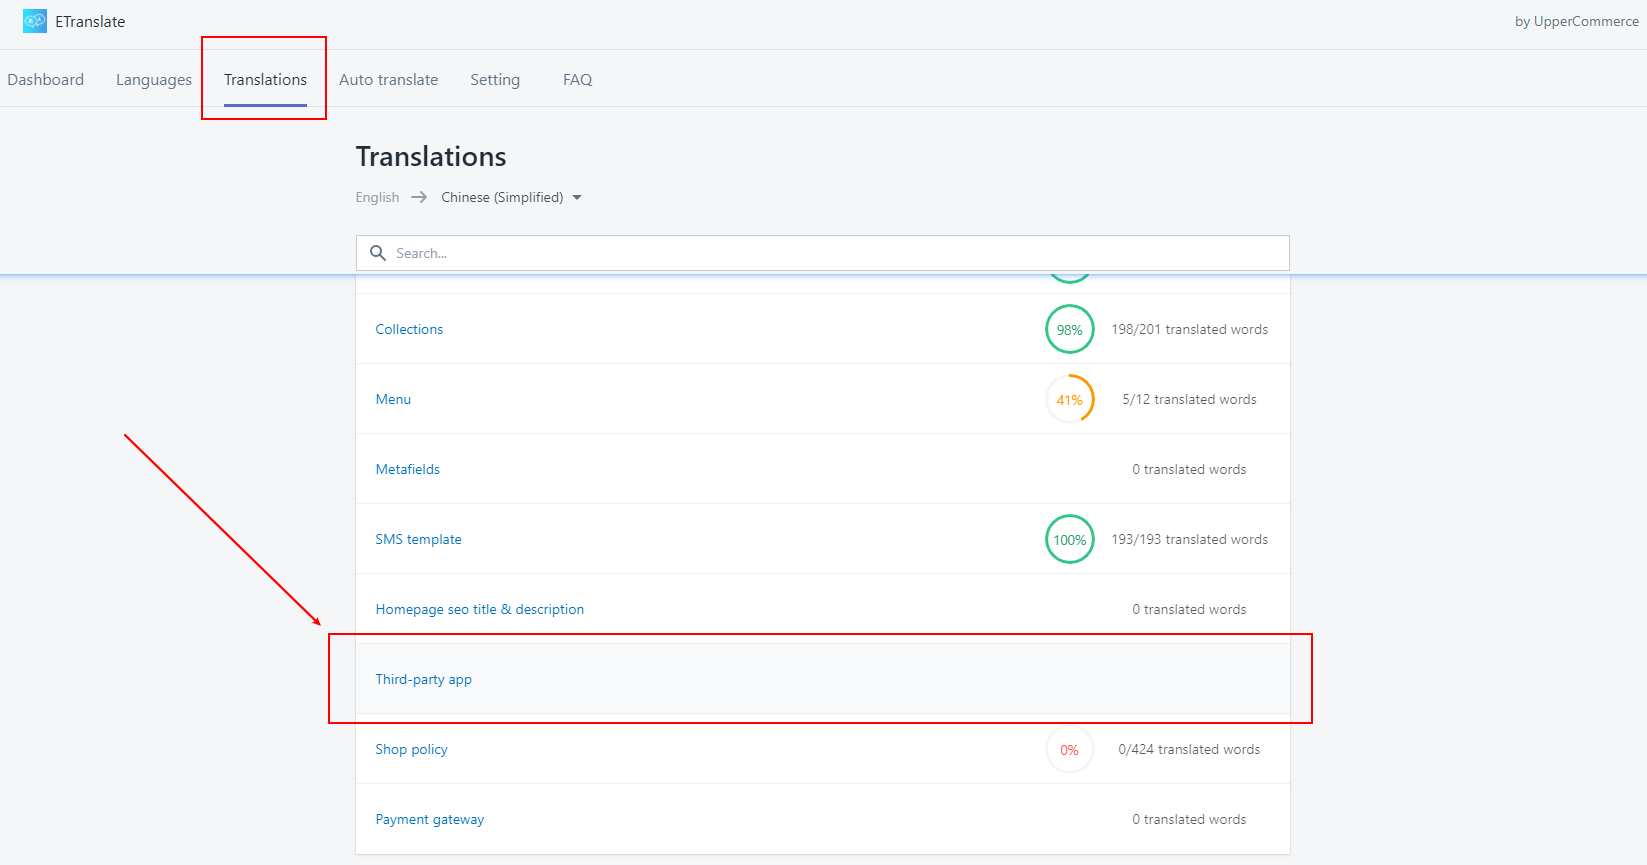
Task: Switch to the Languages tab
Action: coord(154,79)
